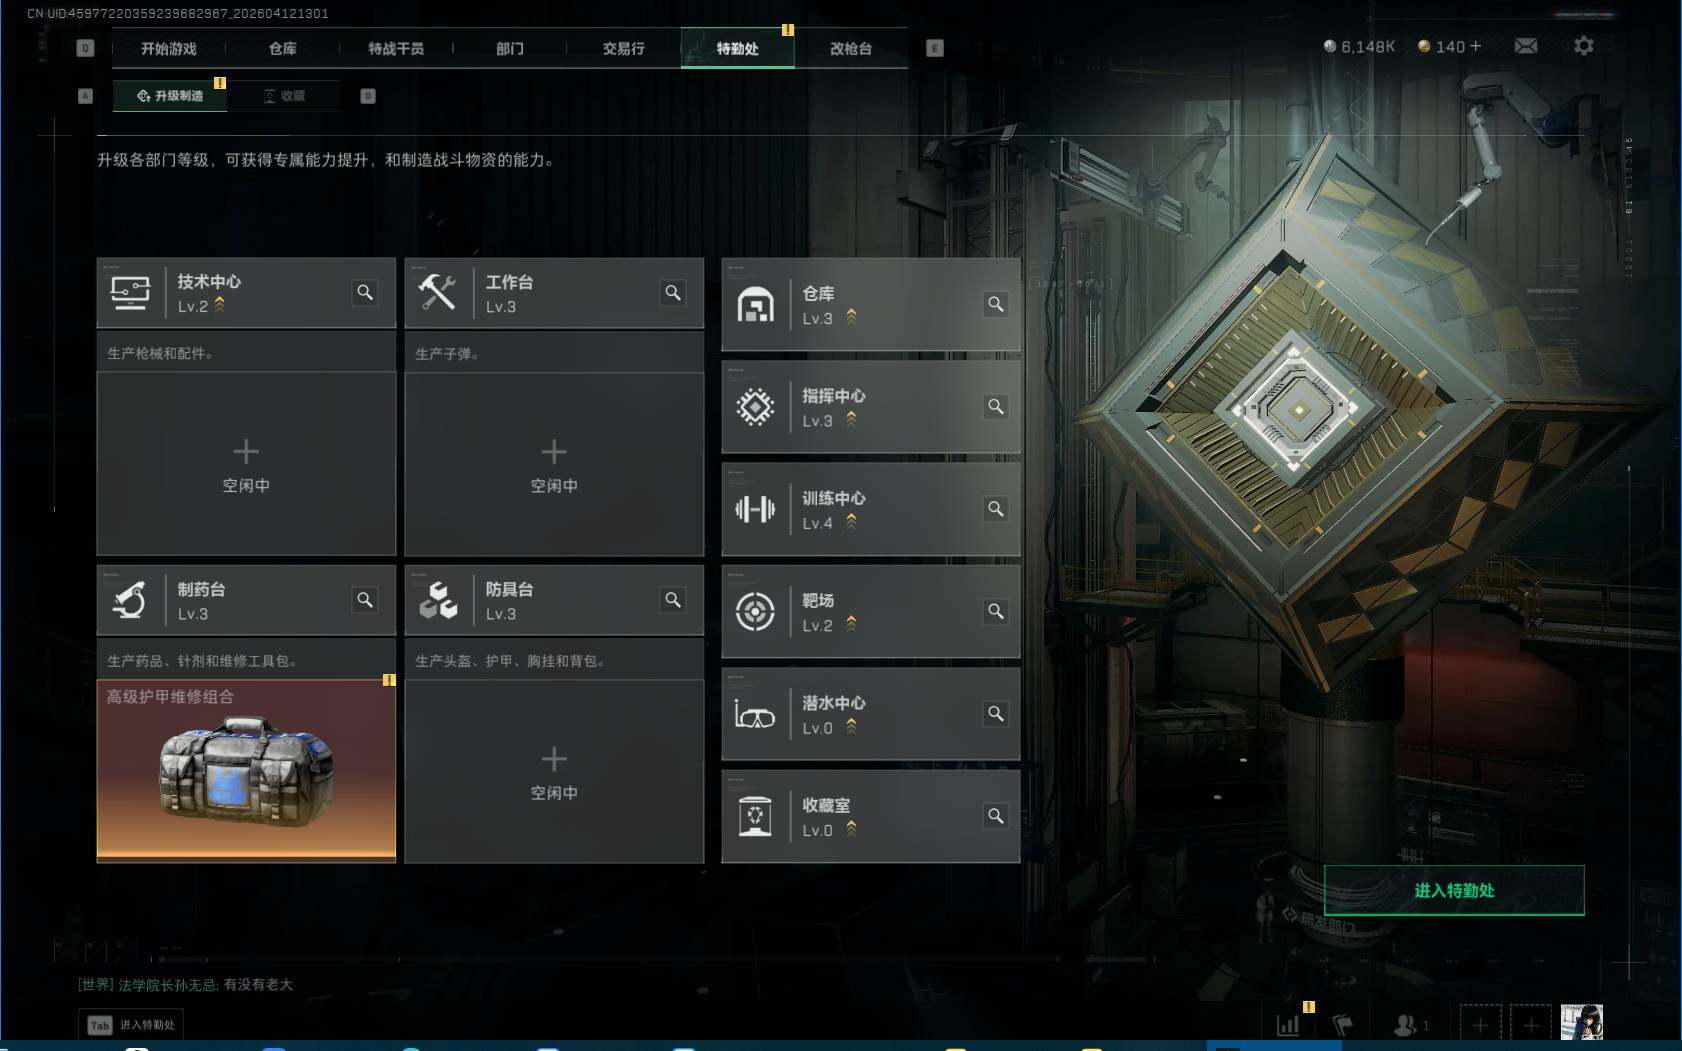Add production in idle 技术中心 slot
This screenshot has width=1682, height=1051.
point(246,464)
